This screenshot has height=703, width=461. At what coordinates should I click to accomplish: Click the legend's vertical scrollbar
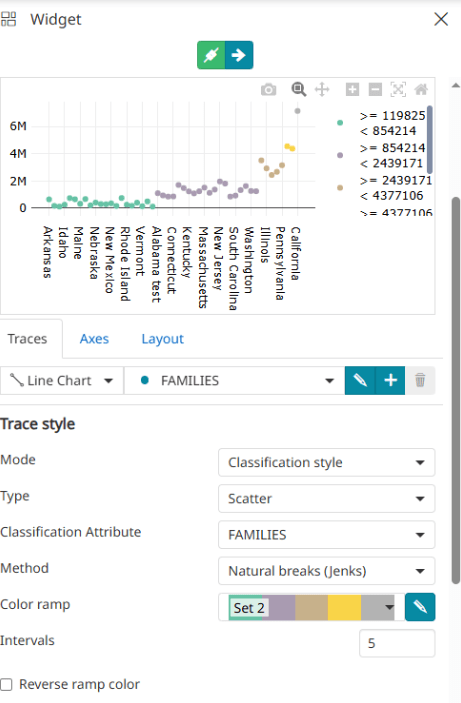tap(430, 139)
